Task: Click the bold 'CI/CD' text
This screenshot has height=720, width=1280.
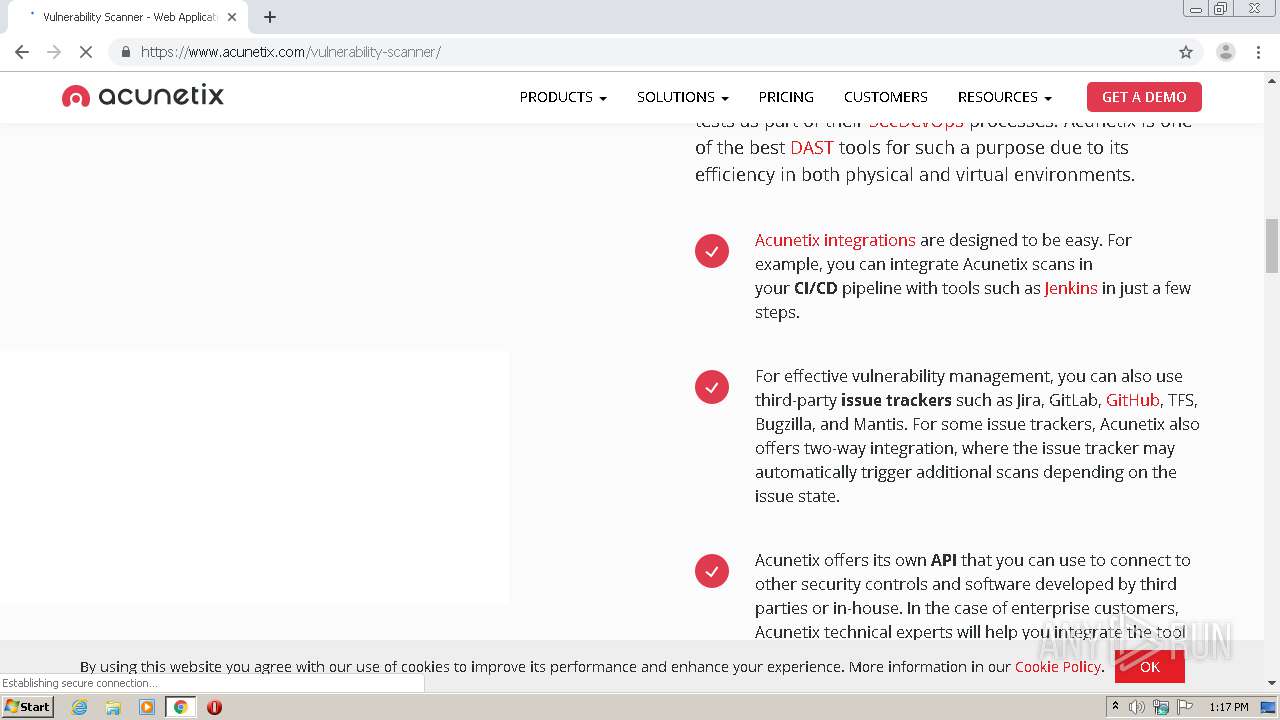Action: [x=816, y=288]
